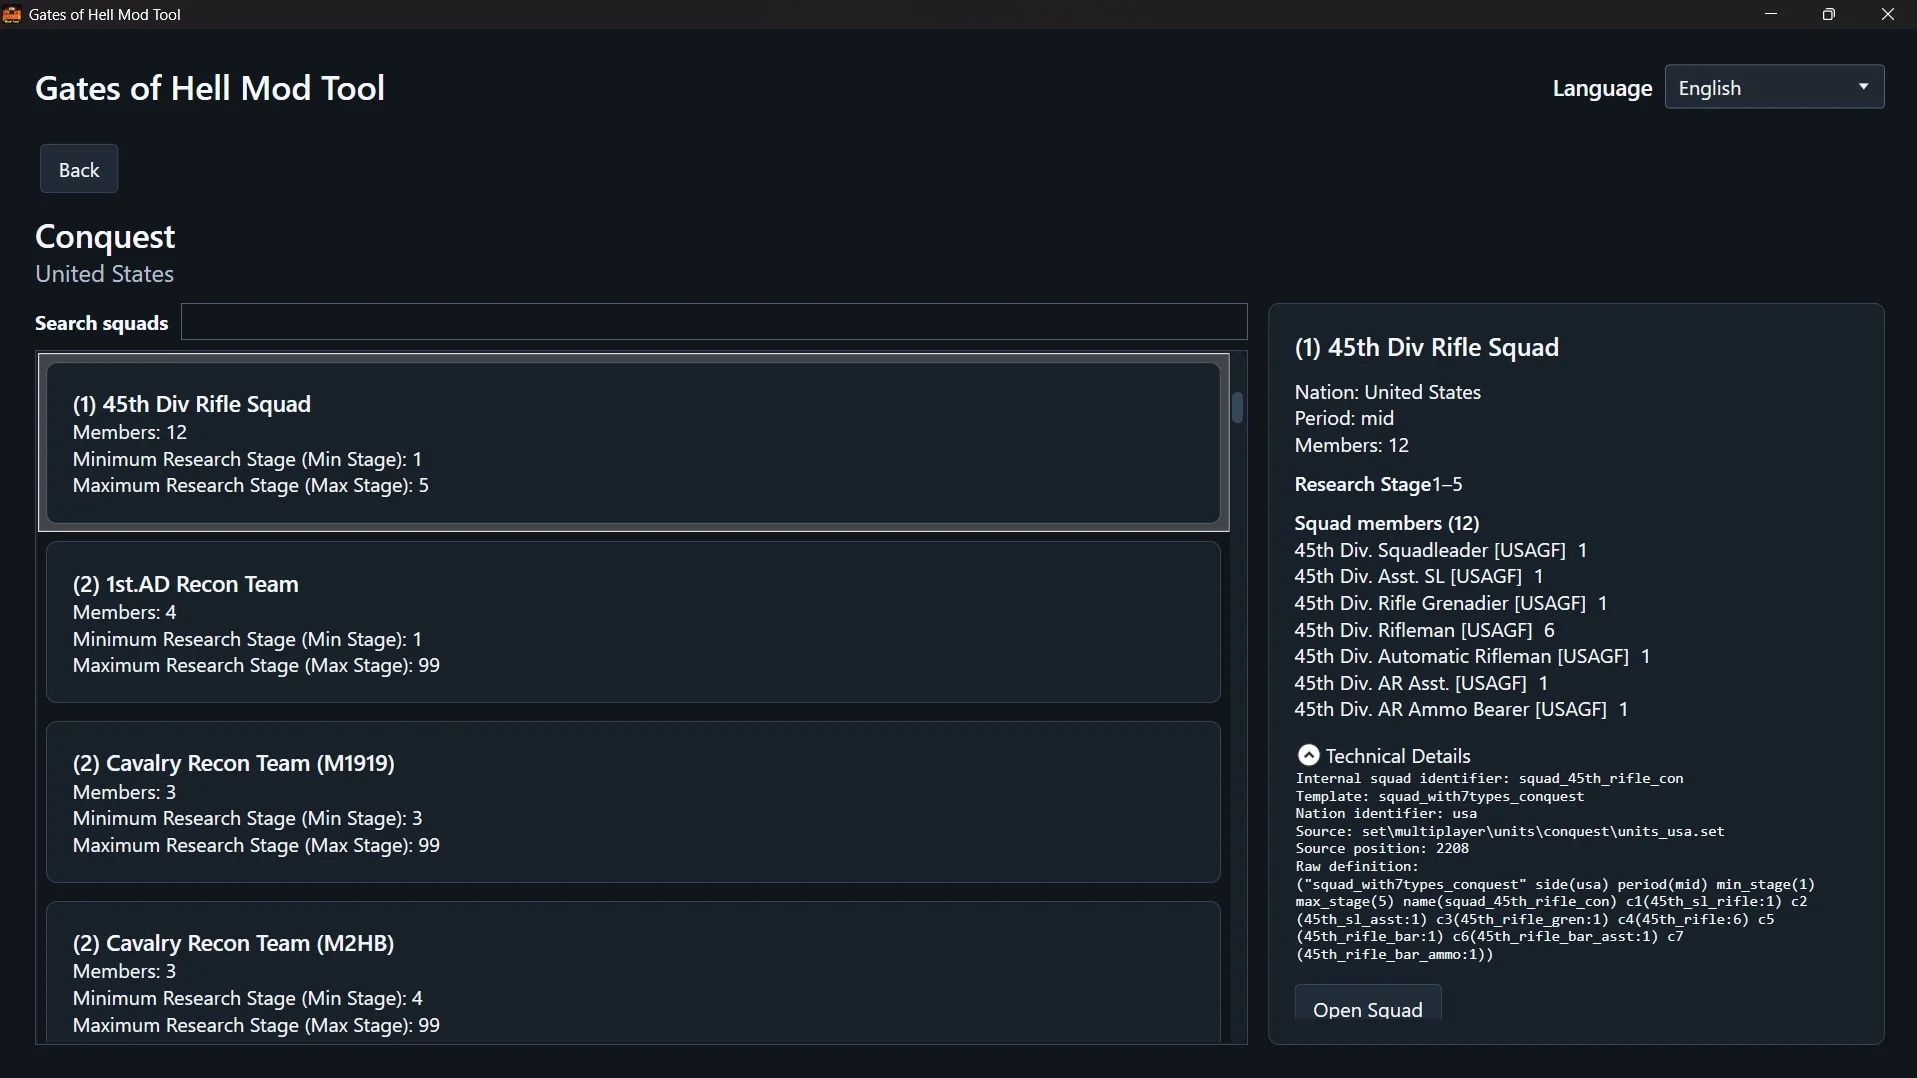Open the Language dropdown
This screenshot has height=1078, width=1917.
(1774, 87)
